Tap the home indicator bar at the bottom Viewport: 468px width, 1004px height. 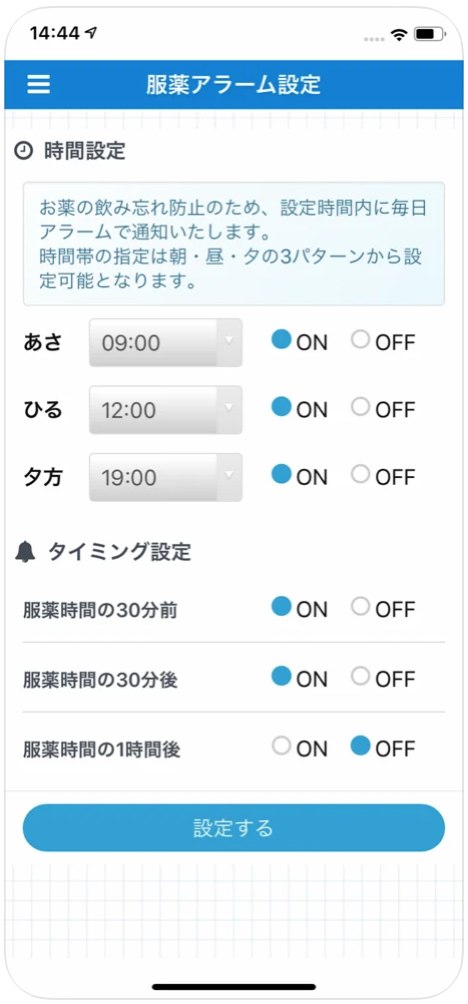(234, 987)
